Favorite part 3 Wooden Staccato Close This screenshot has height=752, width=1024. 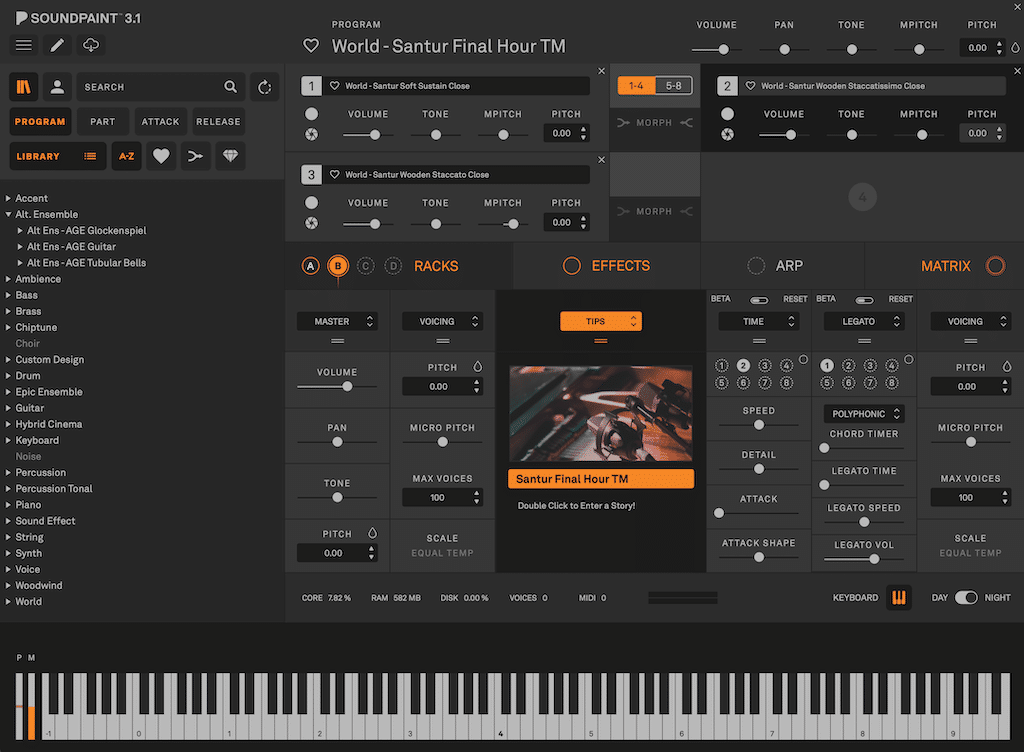pos(334,174)
